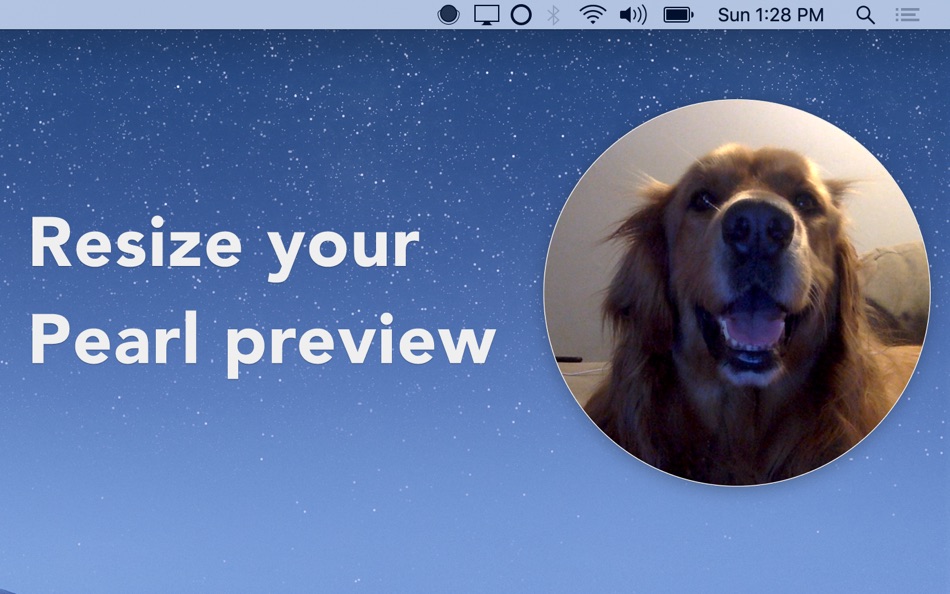Image resolution: width=950 pixels, height=594 pixels.
Task: Open the Pearl menu bar icon
Action: click(x=448, y=15)
